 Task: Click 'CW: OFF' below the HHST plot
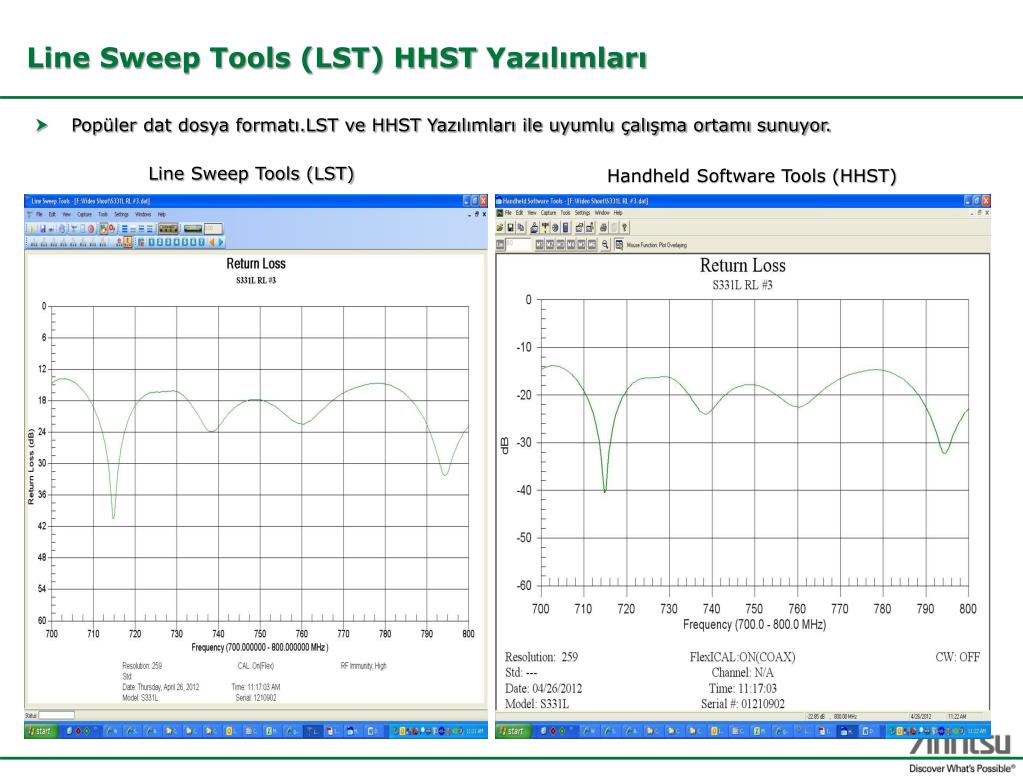(x=957, y=657)
